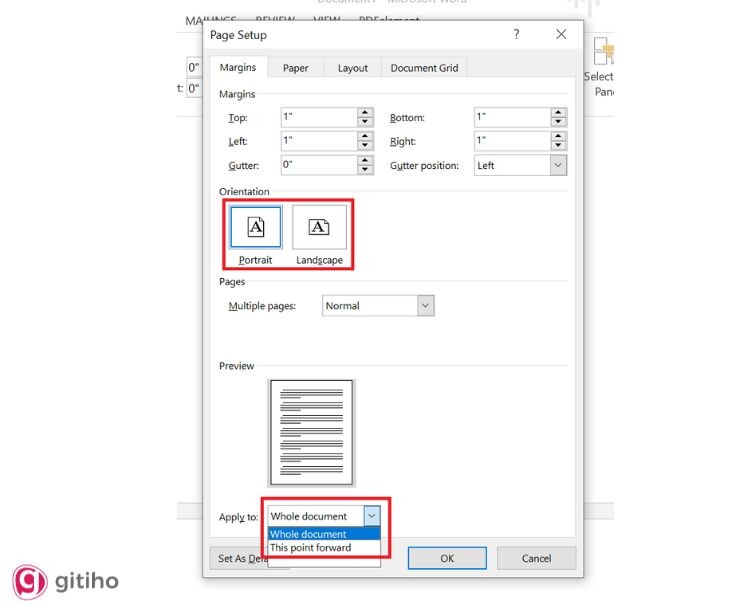Increase the Left margin value
The height and width of the screenshot is (604, 750).
(x=365, y=136)
